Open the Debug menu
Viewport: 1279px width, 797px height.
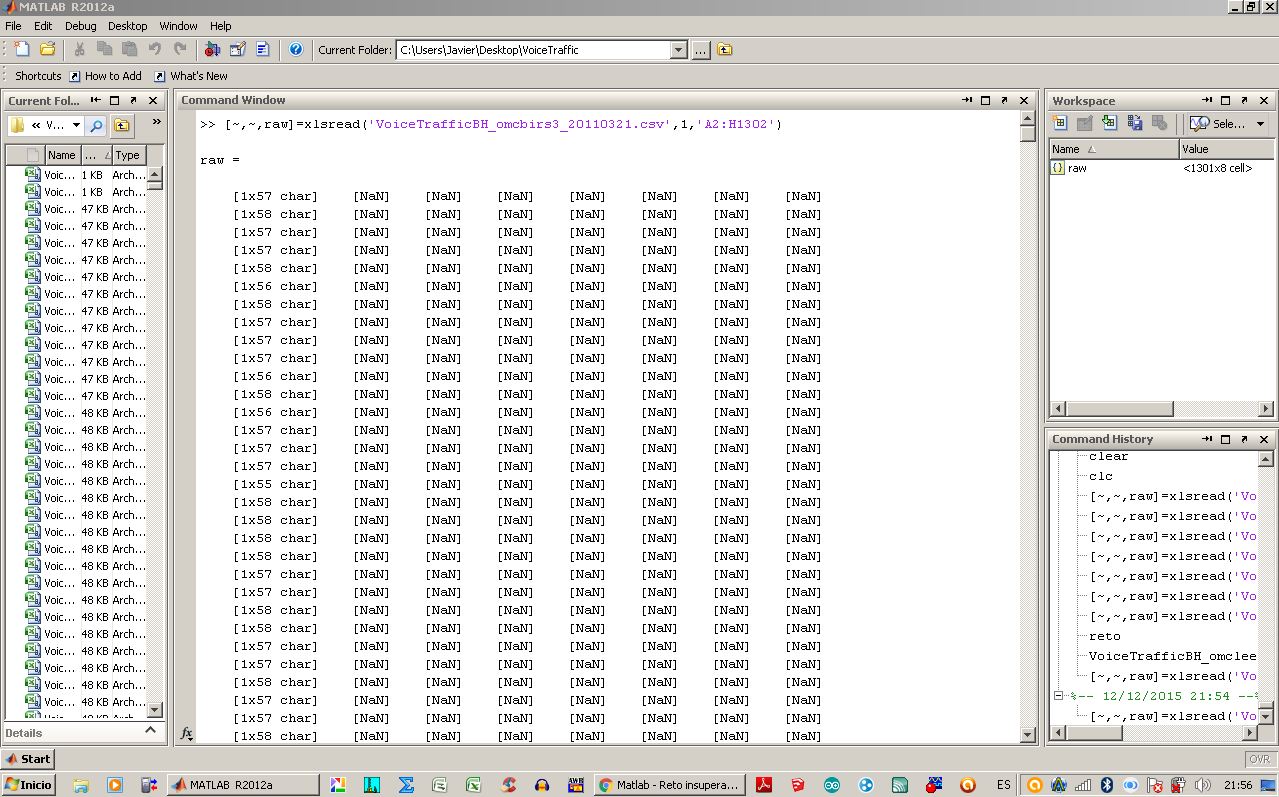pos(81,26)
